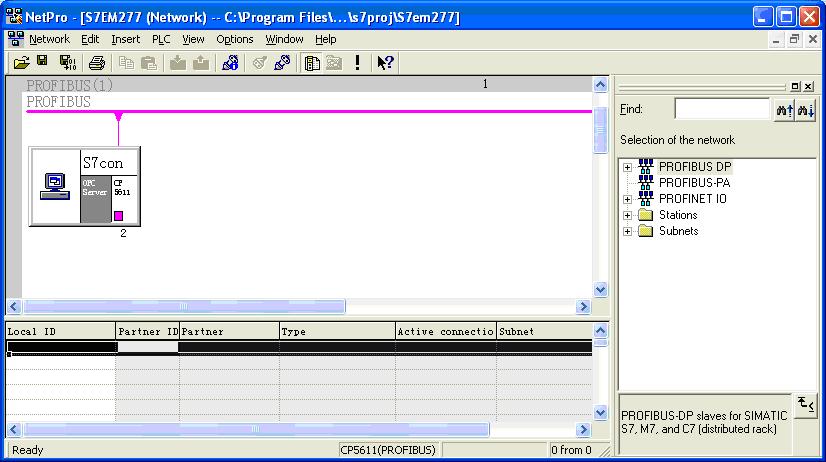Click the Find downward binoculars icon
This screenshot has width=826, height=462.
(805, 110)
